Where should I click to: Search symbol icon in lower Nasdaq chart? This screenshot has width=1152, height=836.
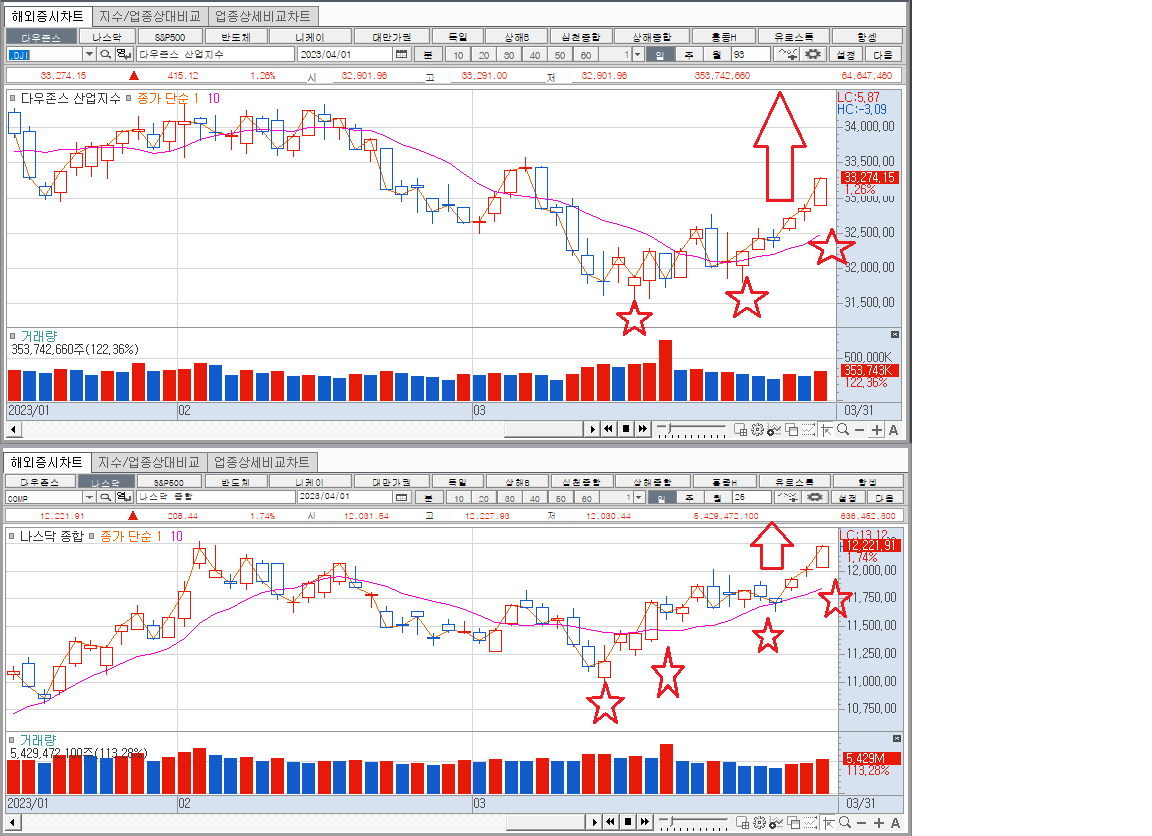coord(106,497)
